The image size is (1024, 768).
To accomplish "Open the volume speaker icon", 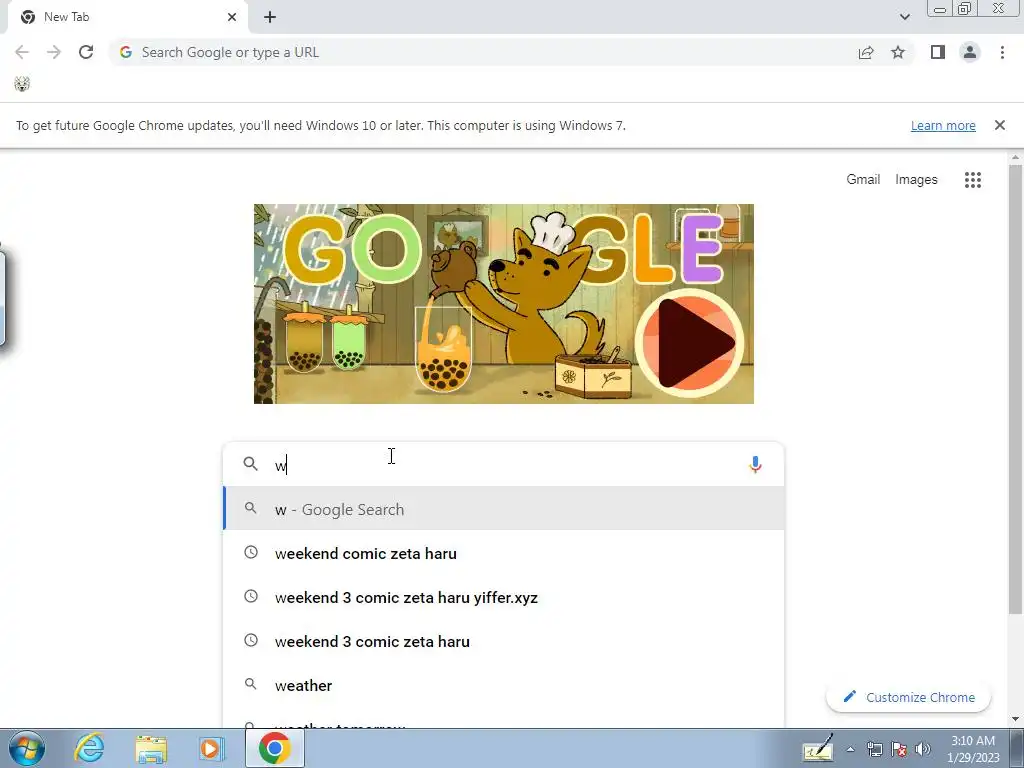I will pyautogui.click(x=923, y=749).
